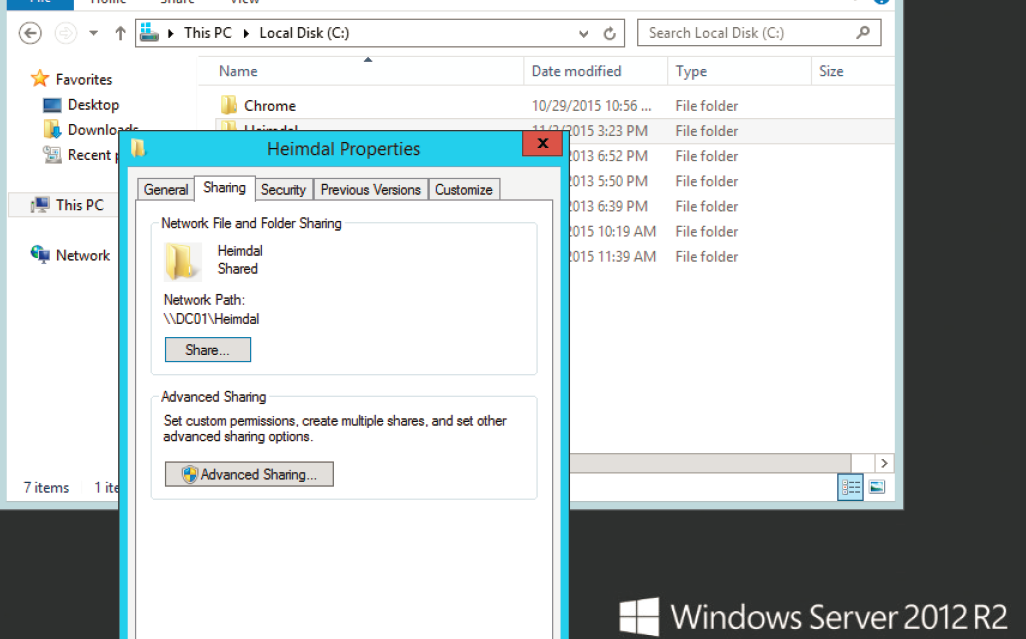Open Network from the navigation pane
The width and height of the screenshot is (1026, 639).
click(83, 255)
